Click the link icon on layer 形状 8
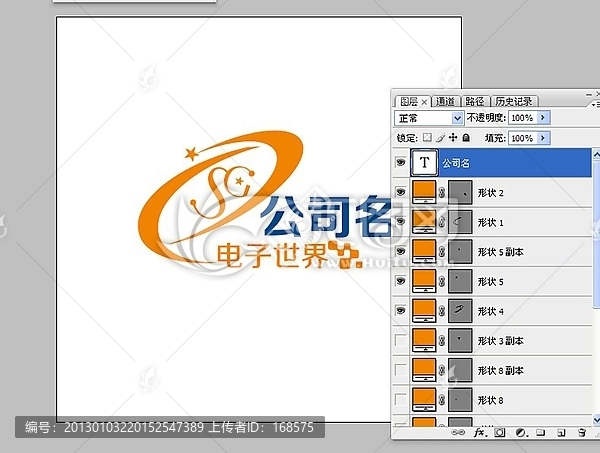The image size is (600, 453). tap(442, 400)
